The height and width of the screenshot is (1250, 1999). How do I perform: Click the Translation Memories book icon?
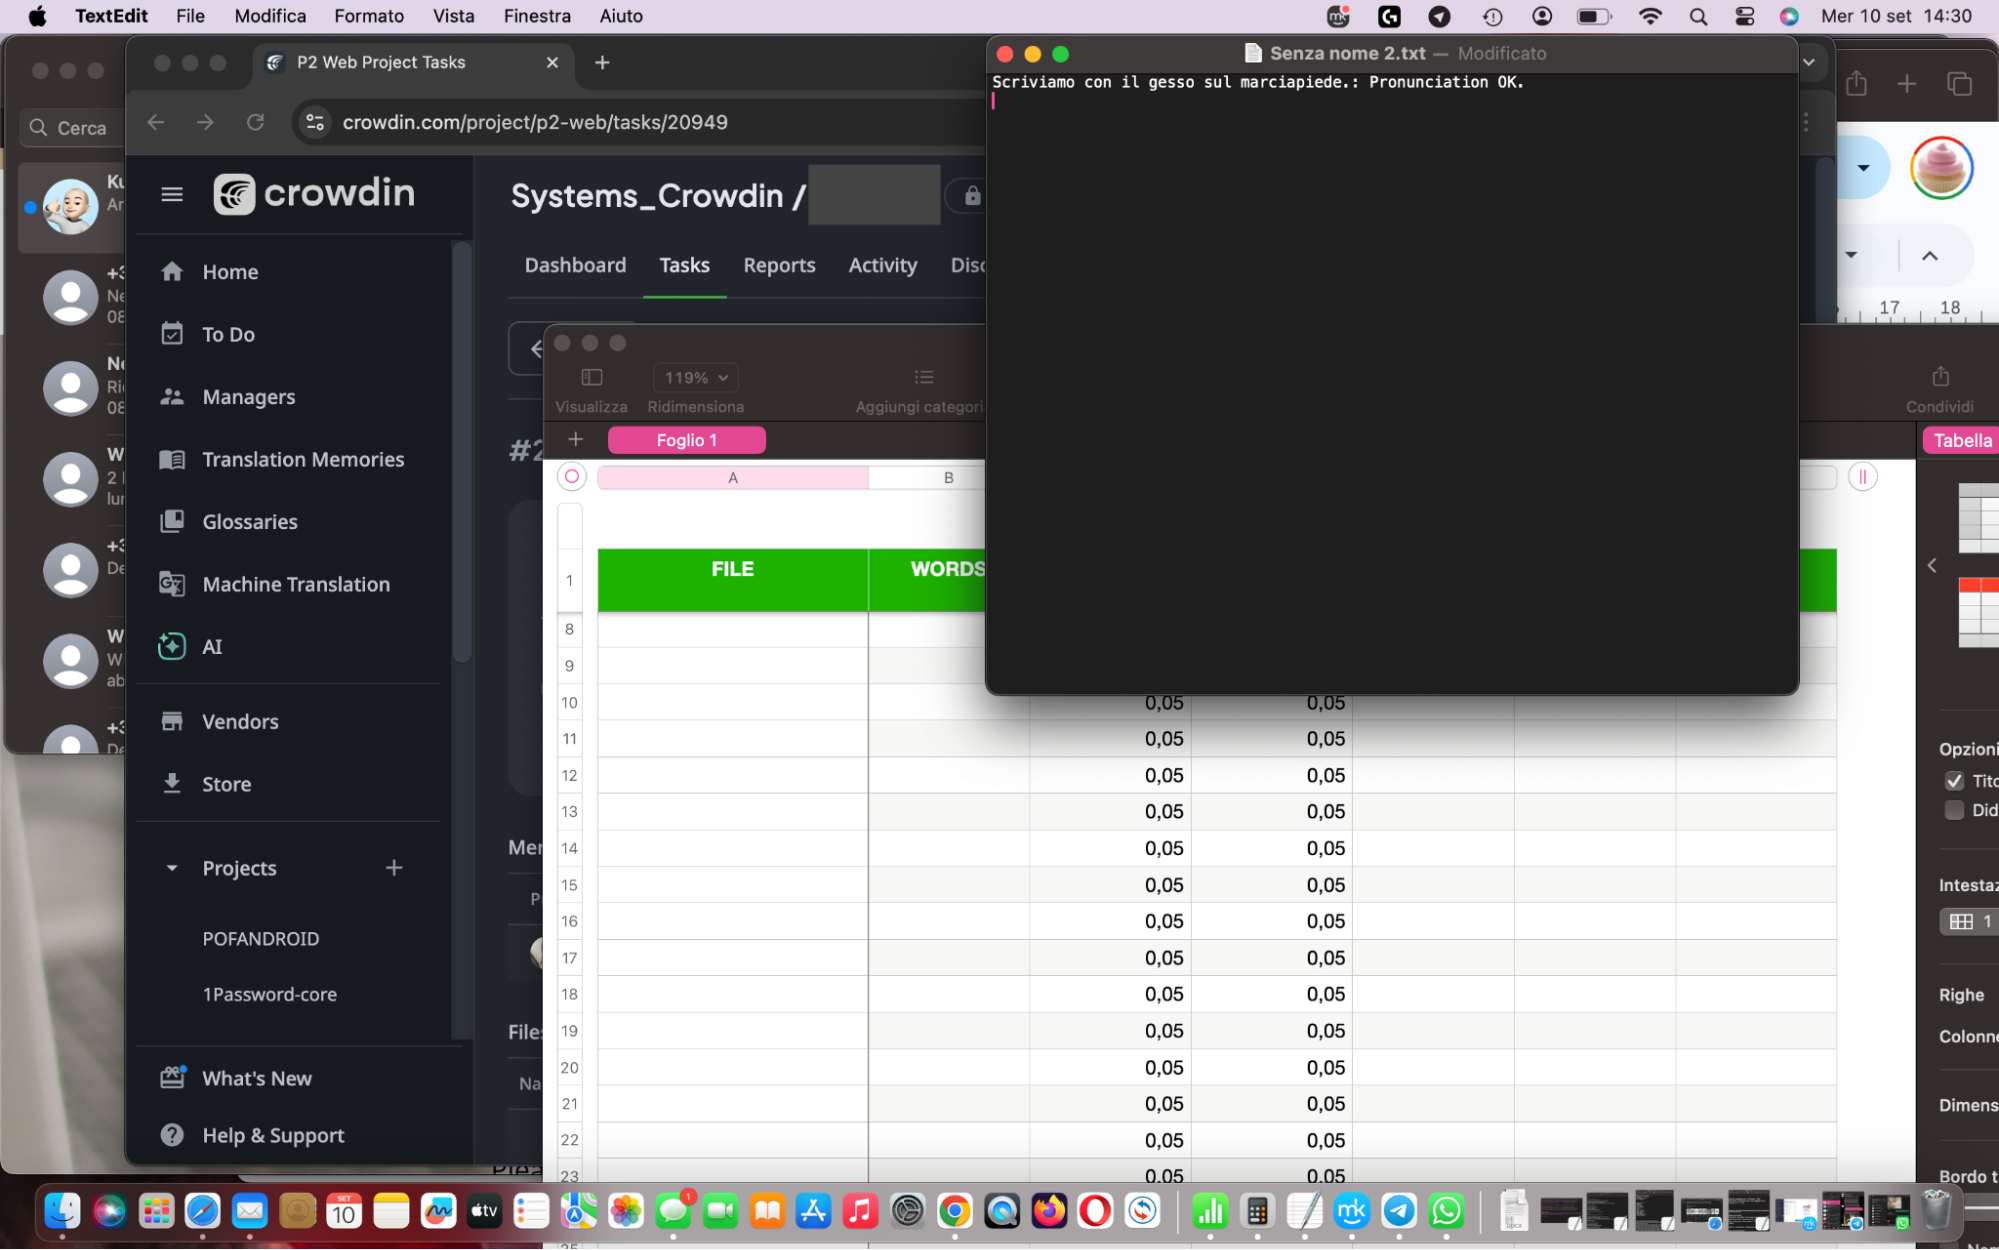pyautogui.click(x=172, y=459)
